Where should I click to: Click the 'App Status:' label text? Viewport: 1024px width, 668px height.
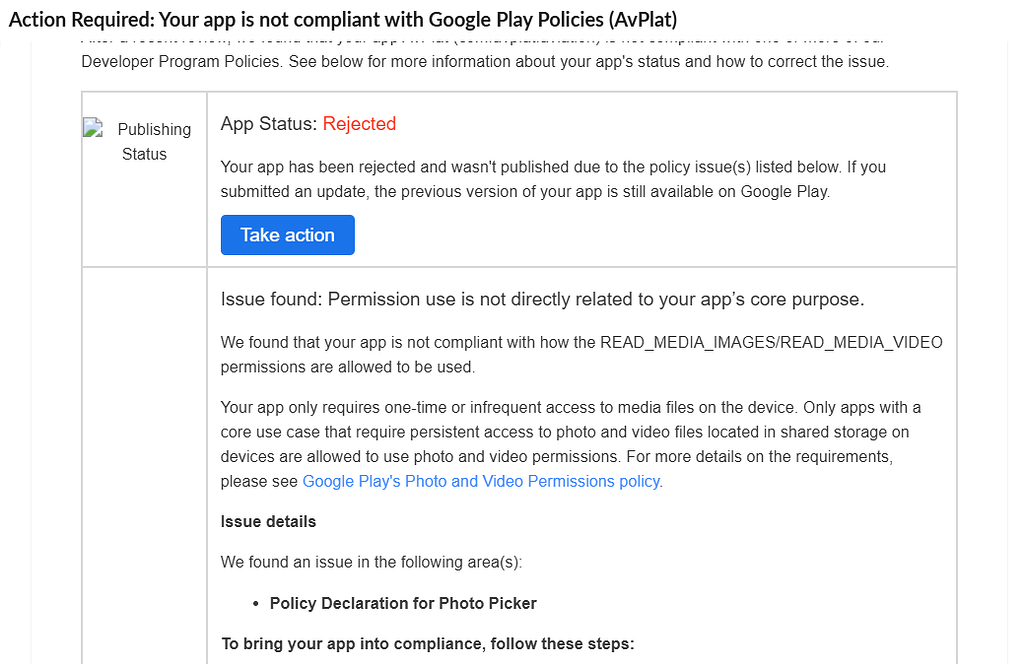[x=268, y=123]
